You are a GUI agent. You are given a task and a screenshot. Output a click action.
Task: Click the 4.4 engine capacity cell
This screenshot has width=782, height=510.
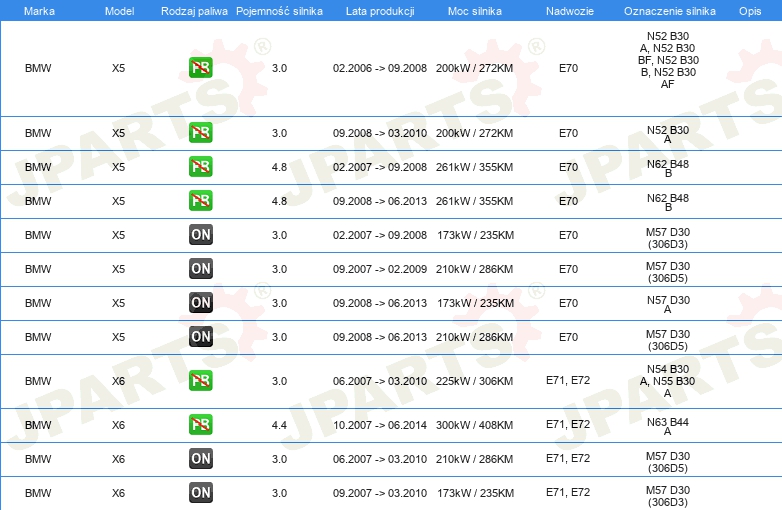(279, 425)
